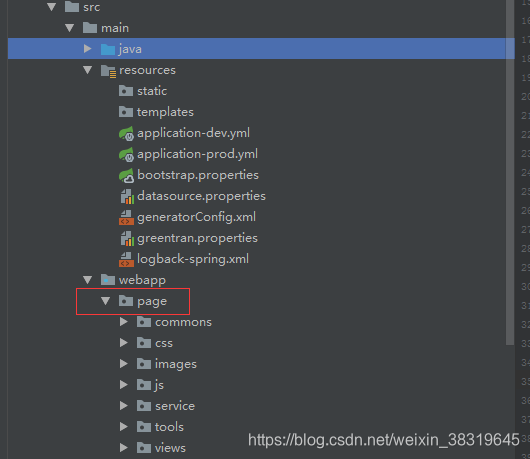Expand the service folder arrow

tap(124, 406)
